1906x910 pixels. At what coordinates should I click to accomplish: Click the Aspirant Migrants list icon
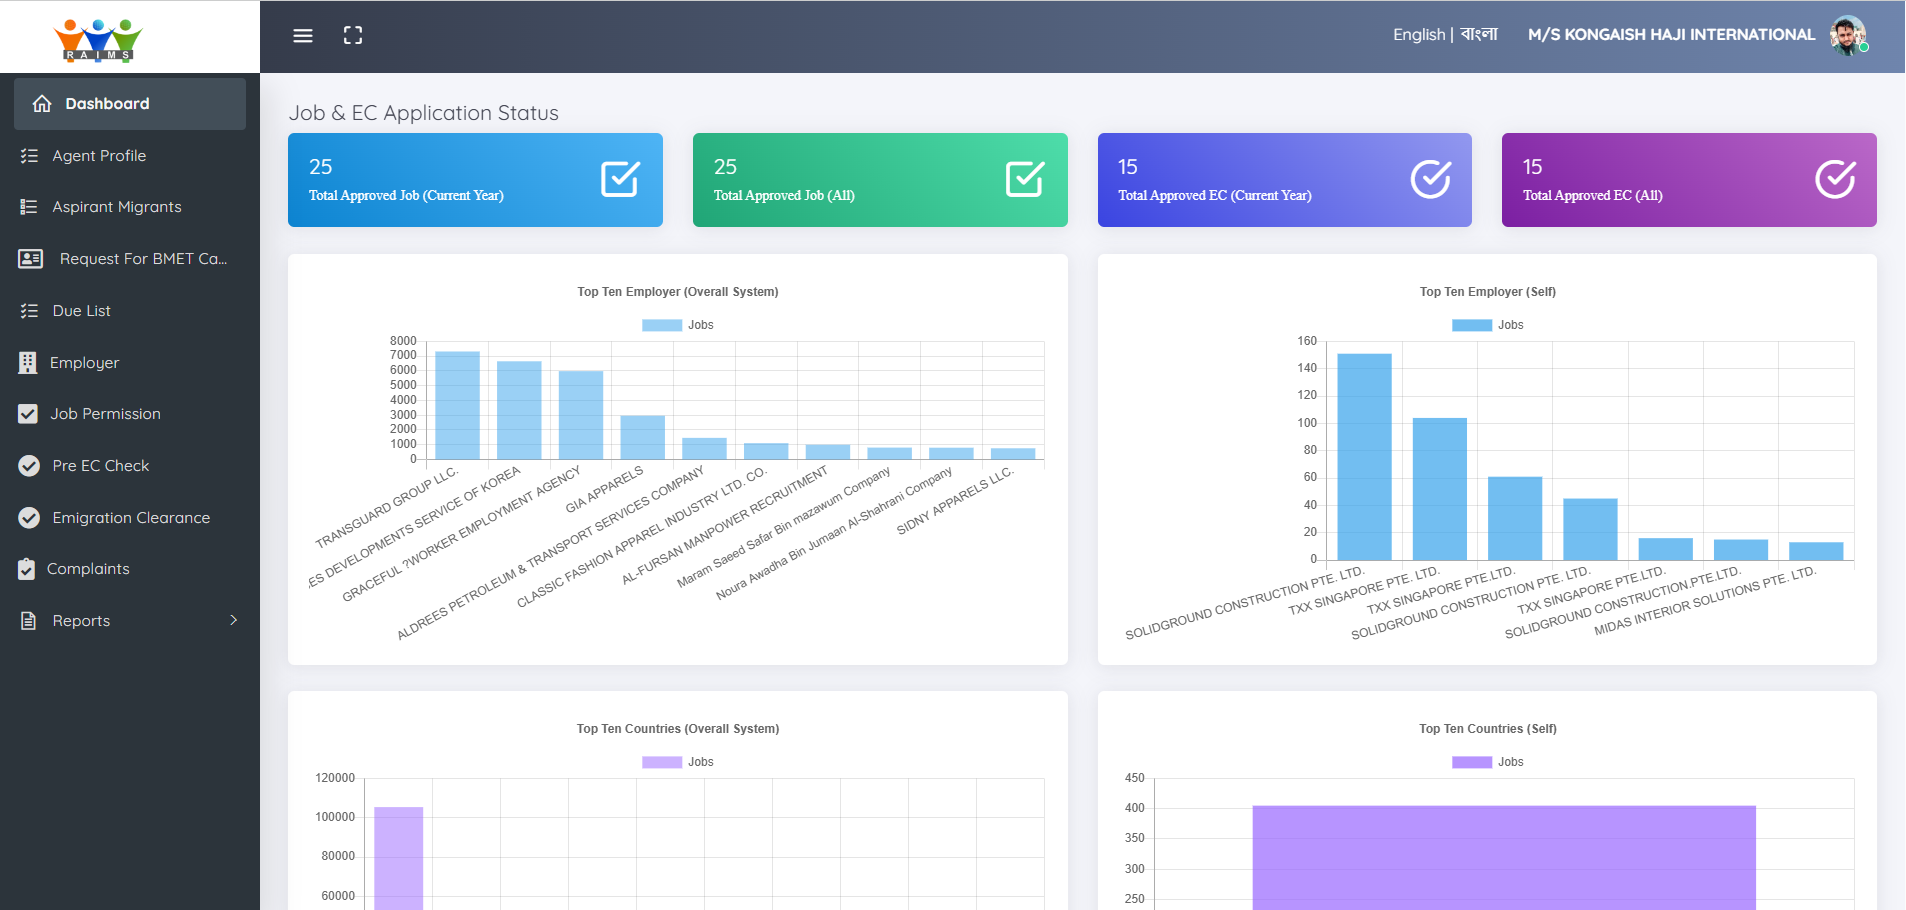[x=29, y=207]
